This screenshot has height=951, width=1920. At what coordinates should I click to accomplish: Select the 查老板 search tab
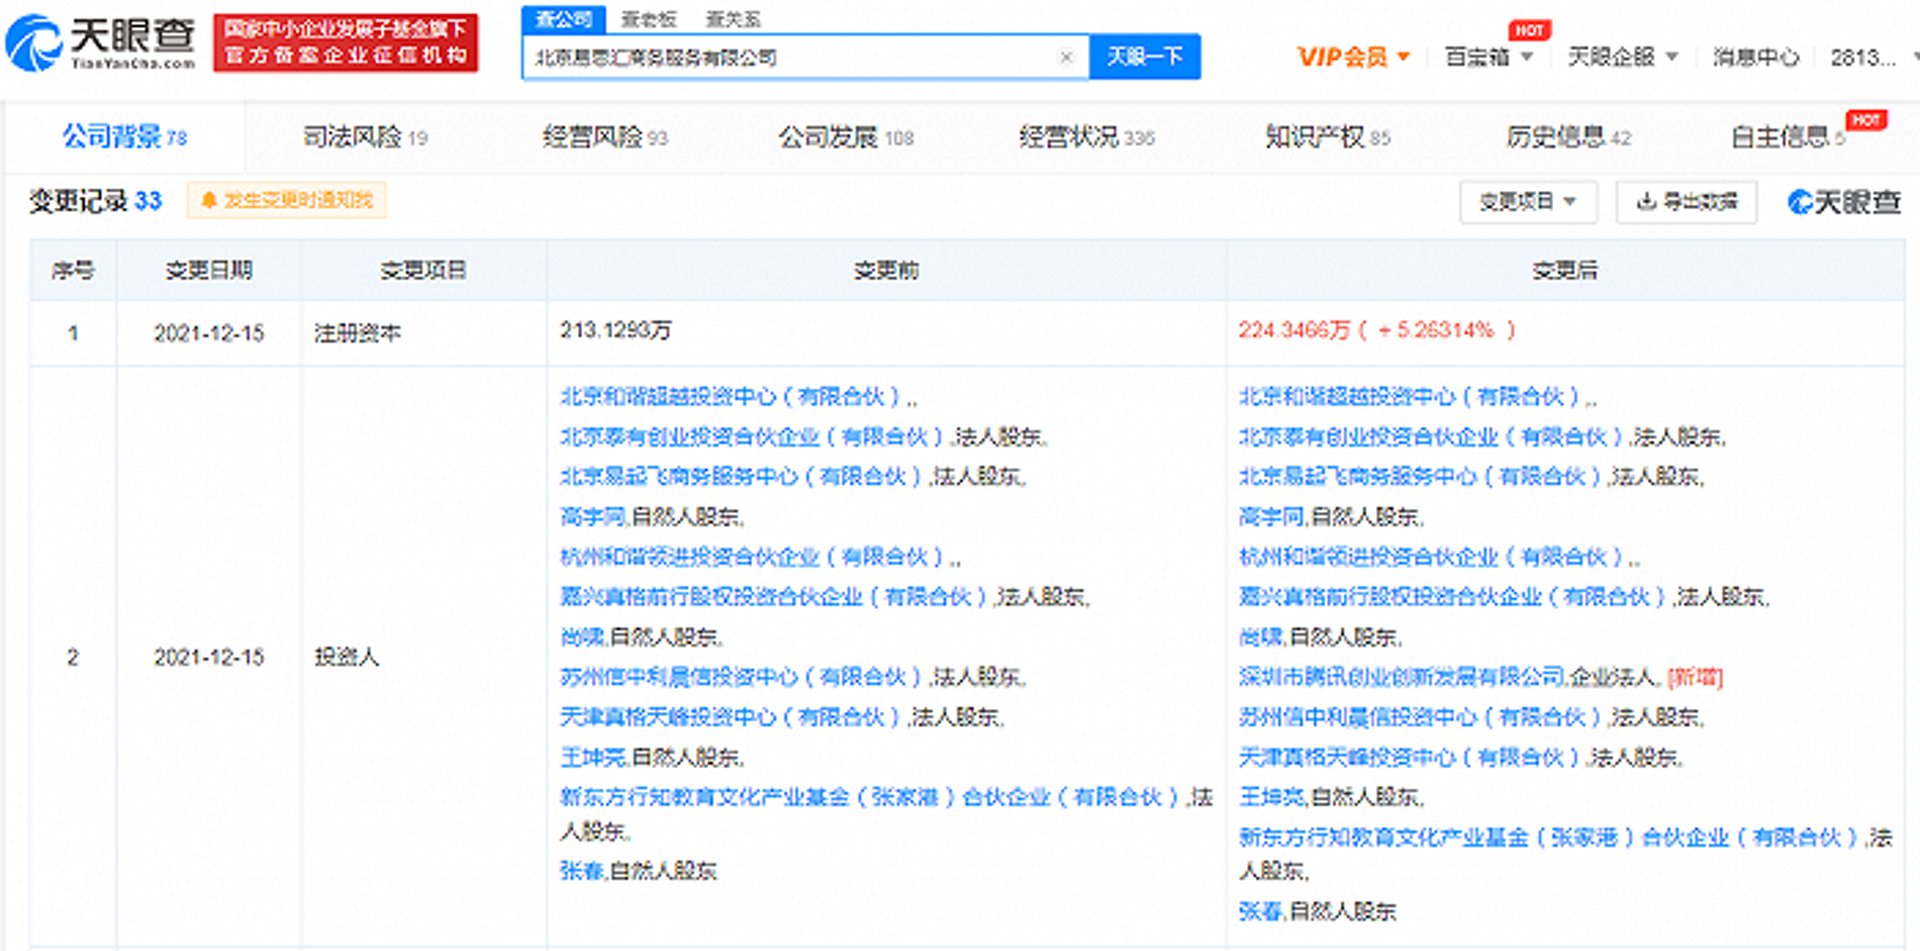[648, 19]
